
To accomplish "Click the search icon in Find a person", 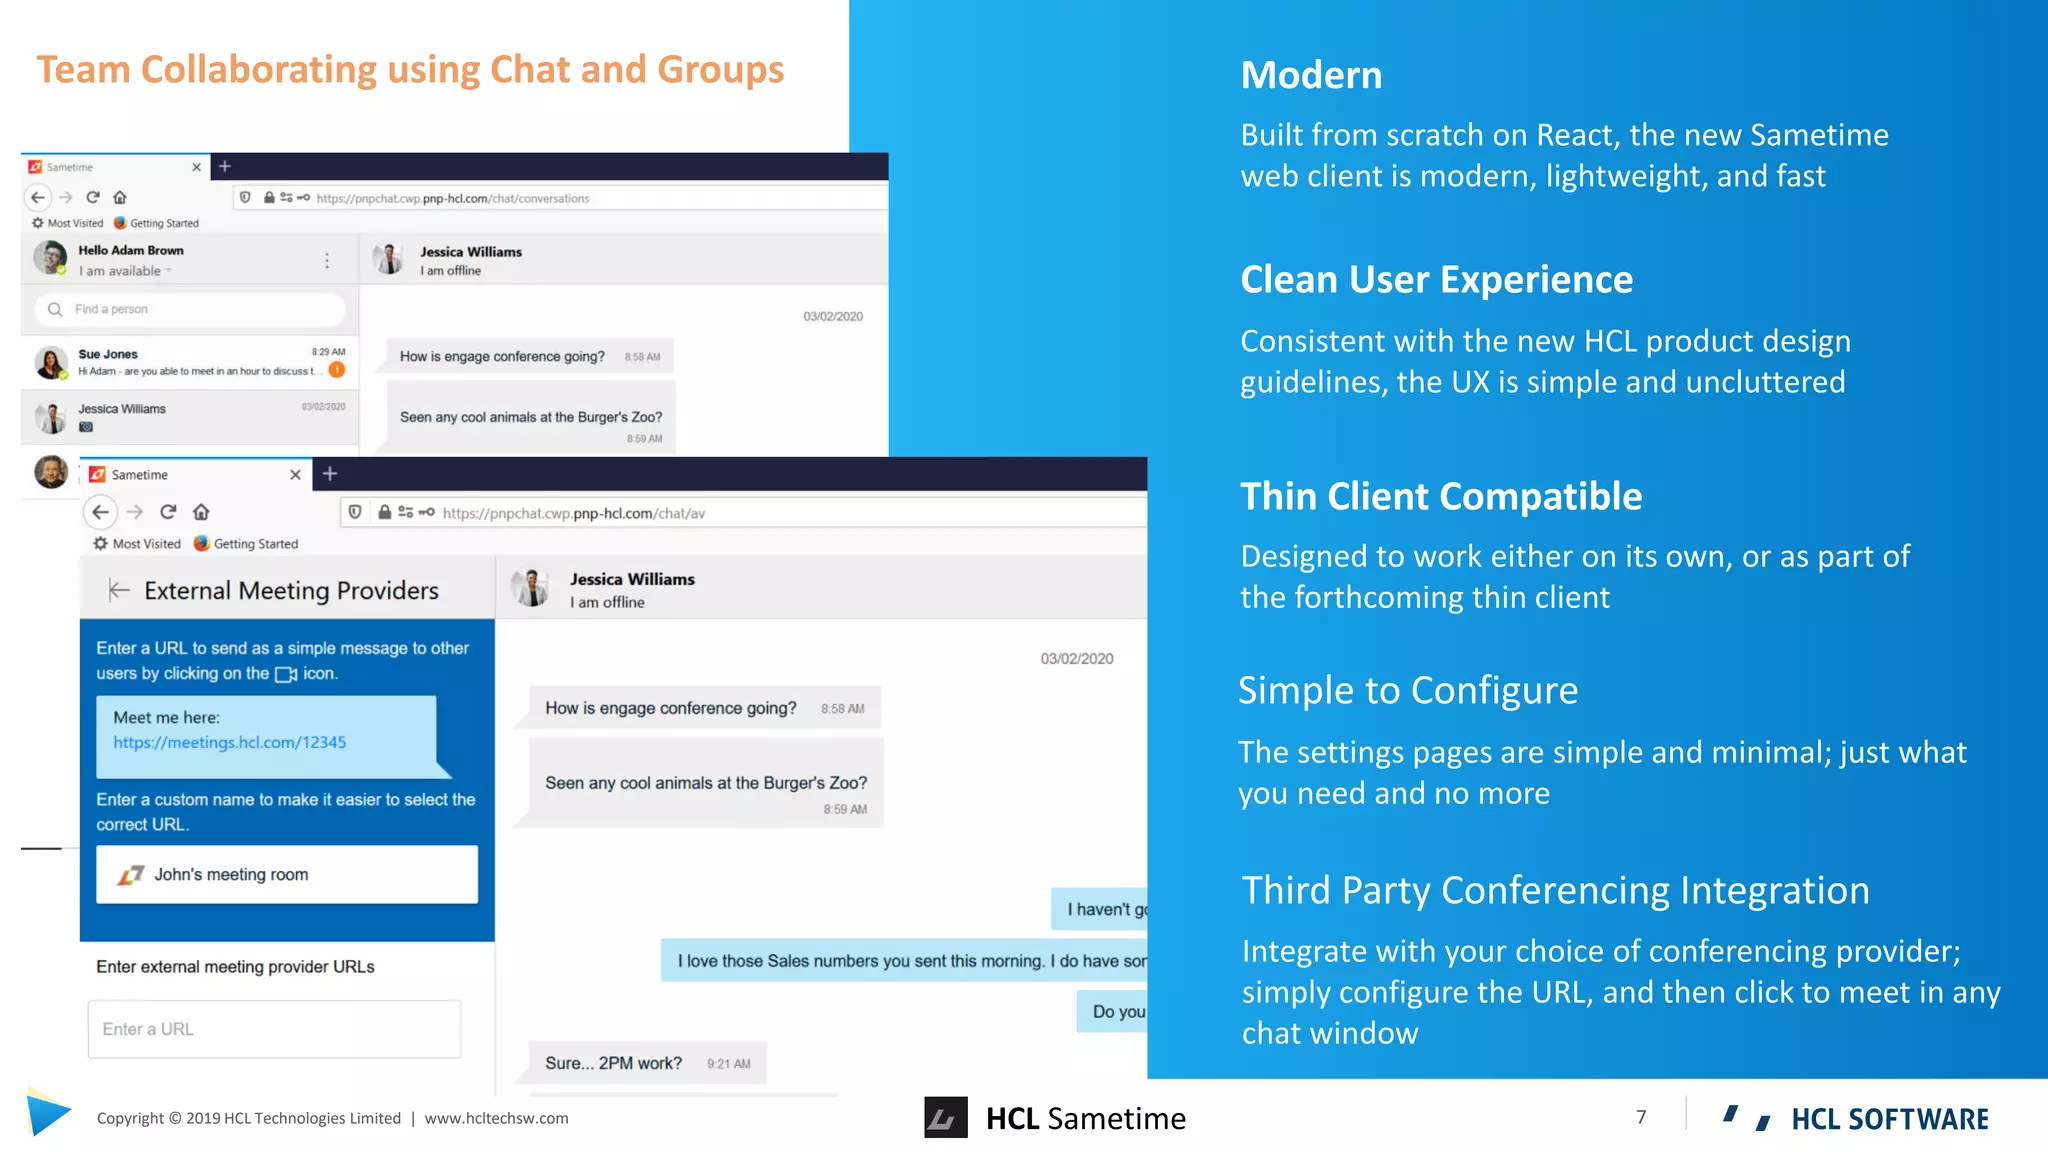I will [x=55, y=309].
